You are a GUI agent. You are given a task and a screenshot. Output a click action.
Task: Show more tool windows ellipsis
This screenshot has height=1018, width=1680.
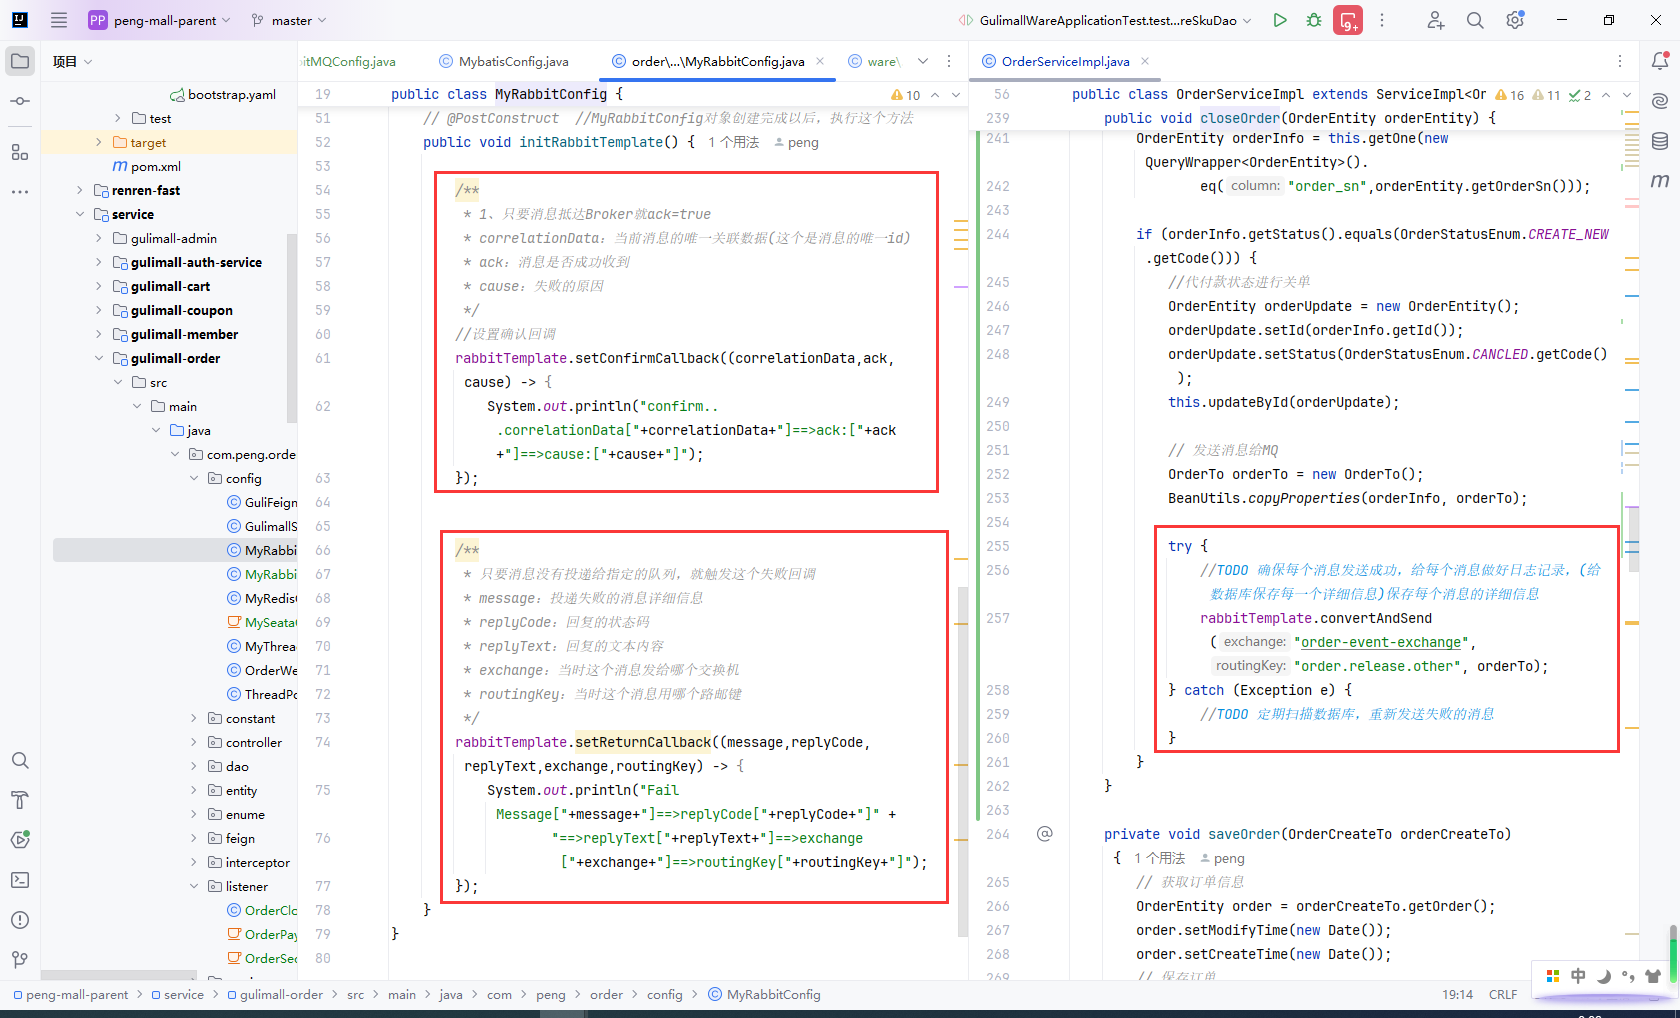(x=20, y=191)
